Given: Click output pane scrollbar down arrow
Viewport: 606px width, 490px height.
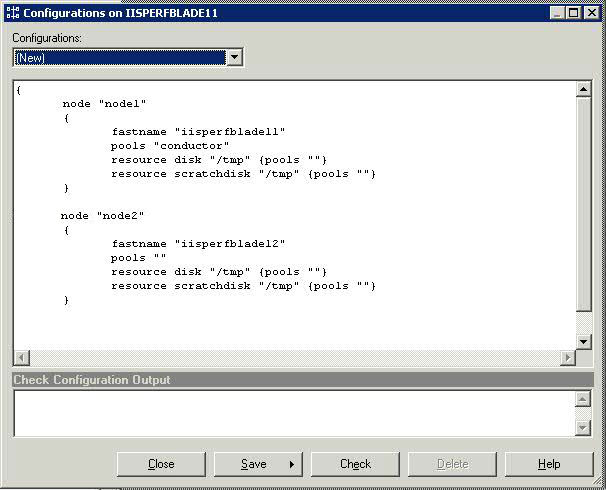Looking at the screenshot, I should (x=583, y=428).
